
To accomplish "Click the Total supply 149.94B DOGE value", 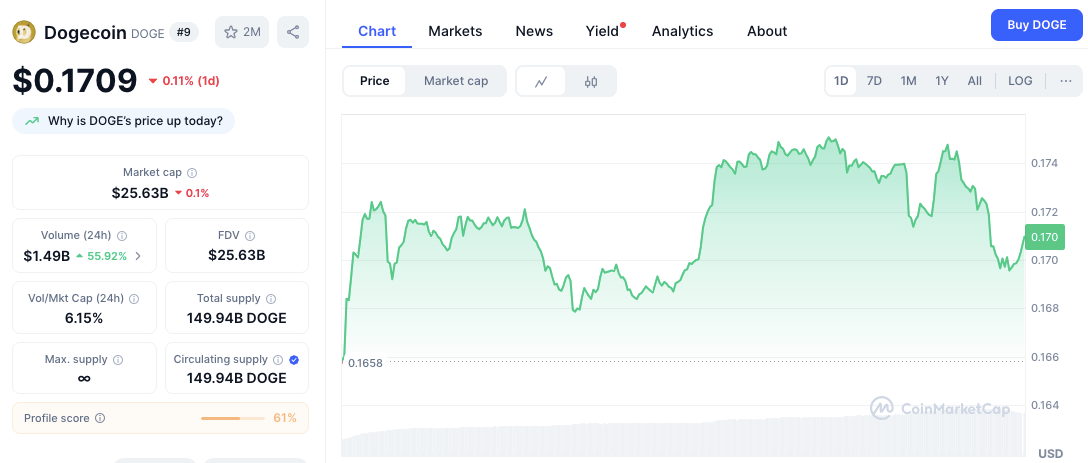I will (237, 319).
